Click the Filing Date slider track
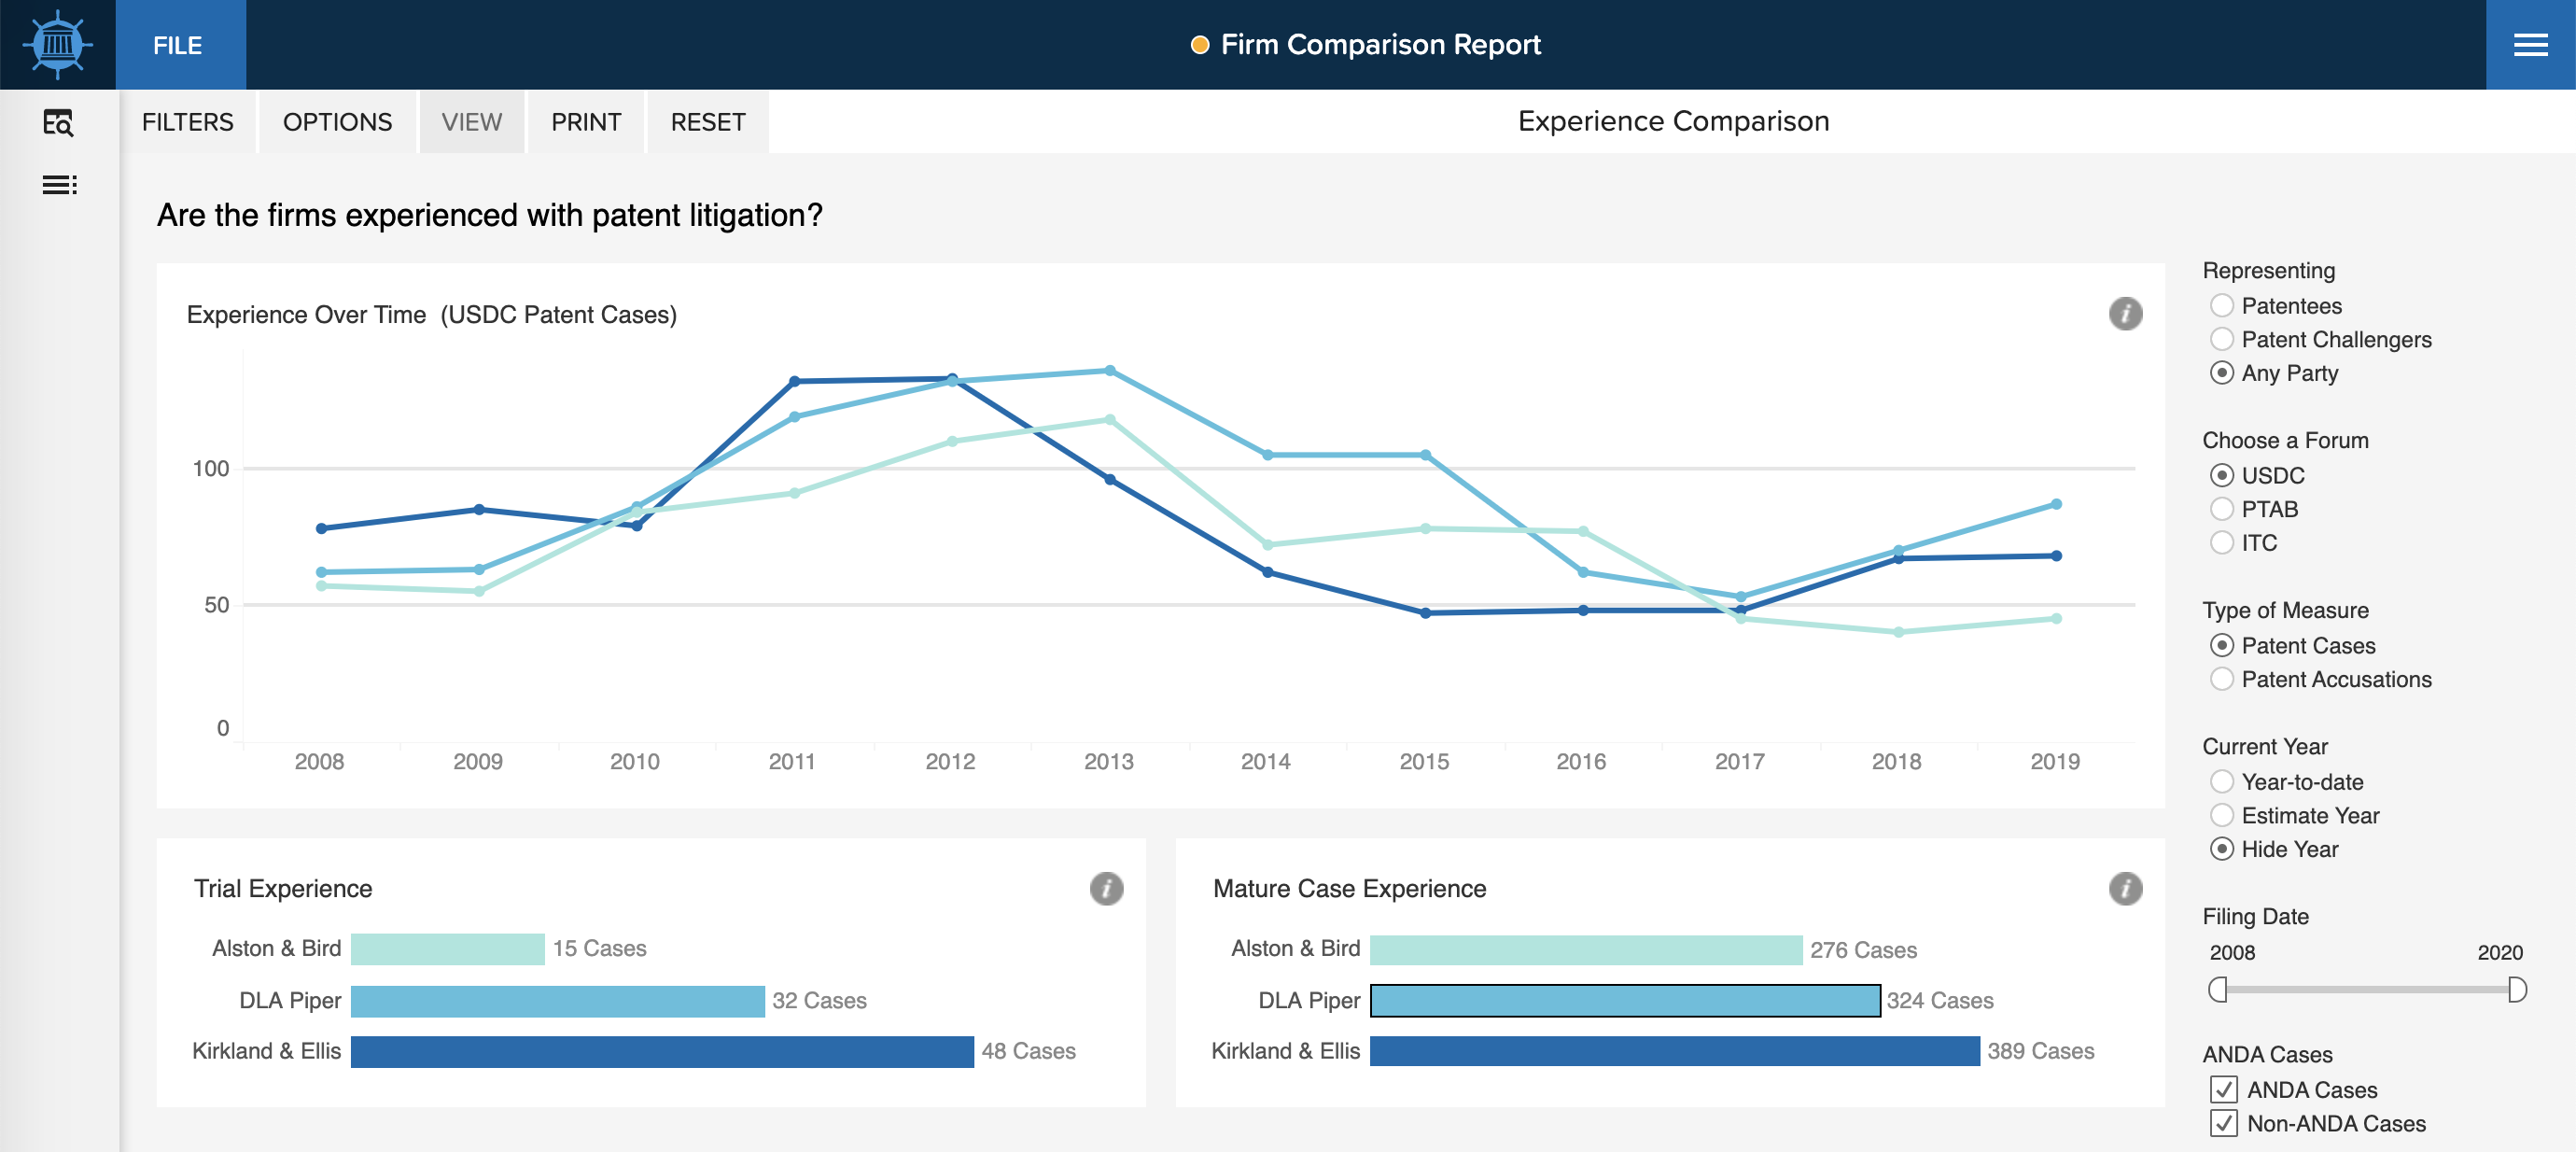 2368,990
